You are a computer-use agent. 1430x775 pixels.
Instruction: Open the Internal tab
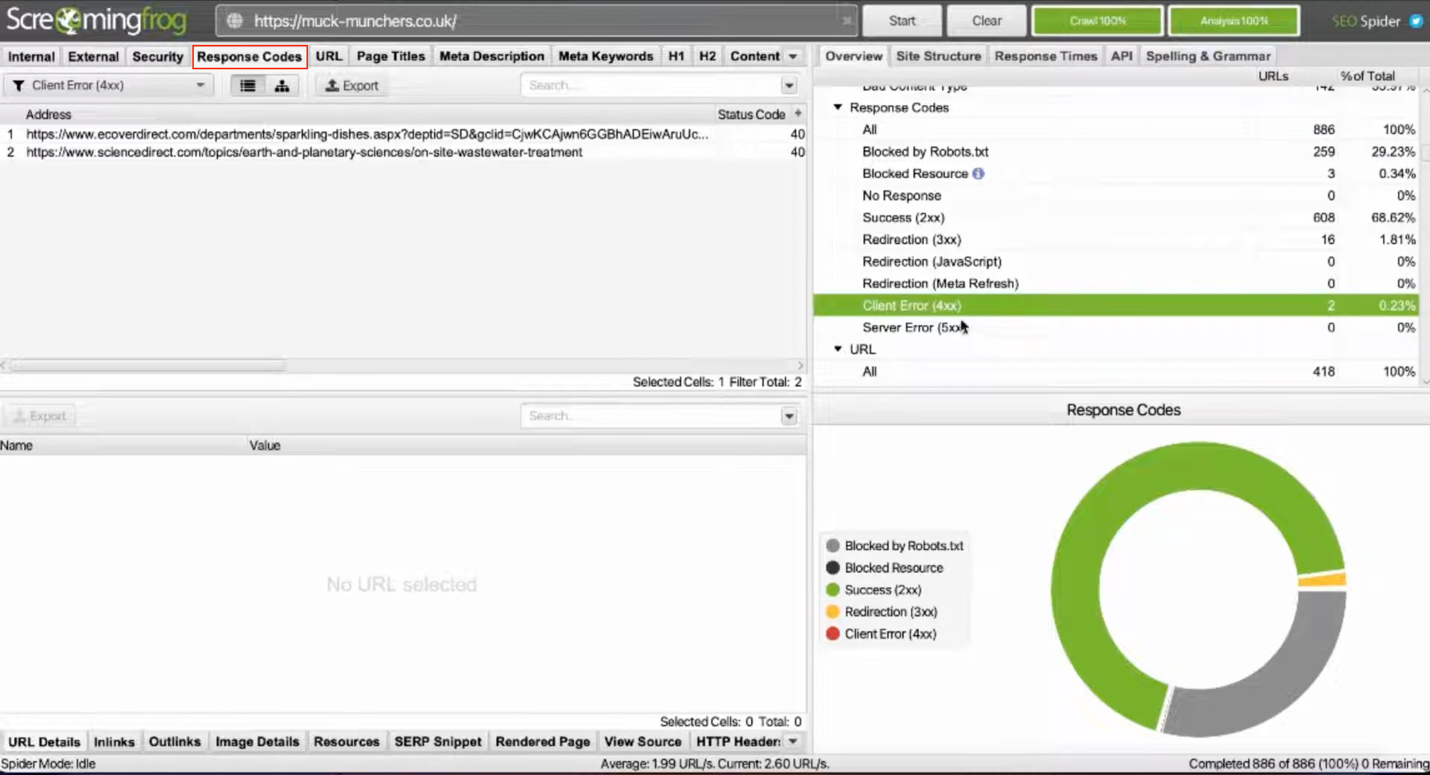pos(31,57)
